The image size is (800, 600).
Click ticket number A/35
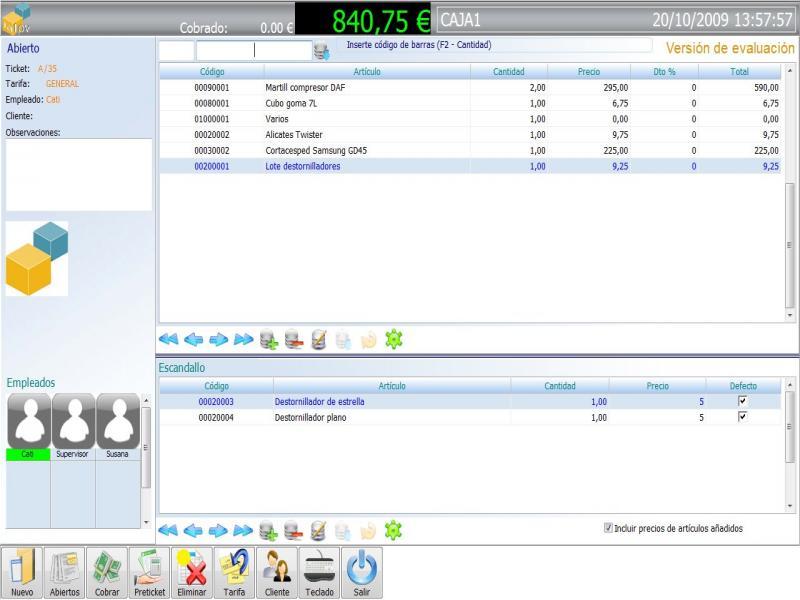(47, 68)
